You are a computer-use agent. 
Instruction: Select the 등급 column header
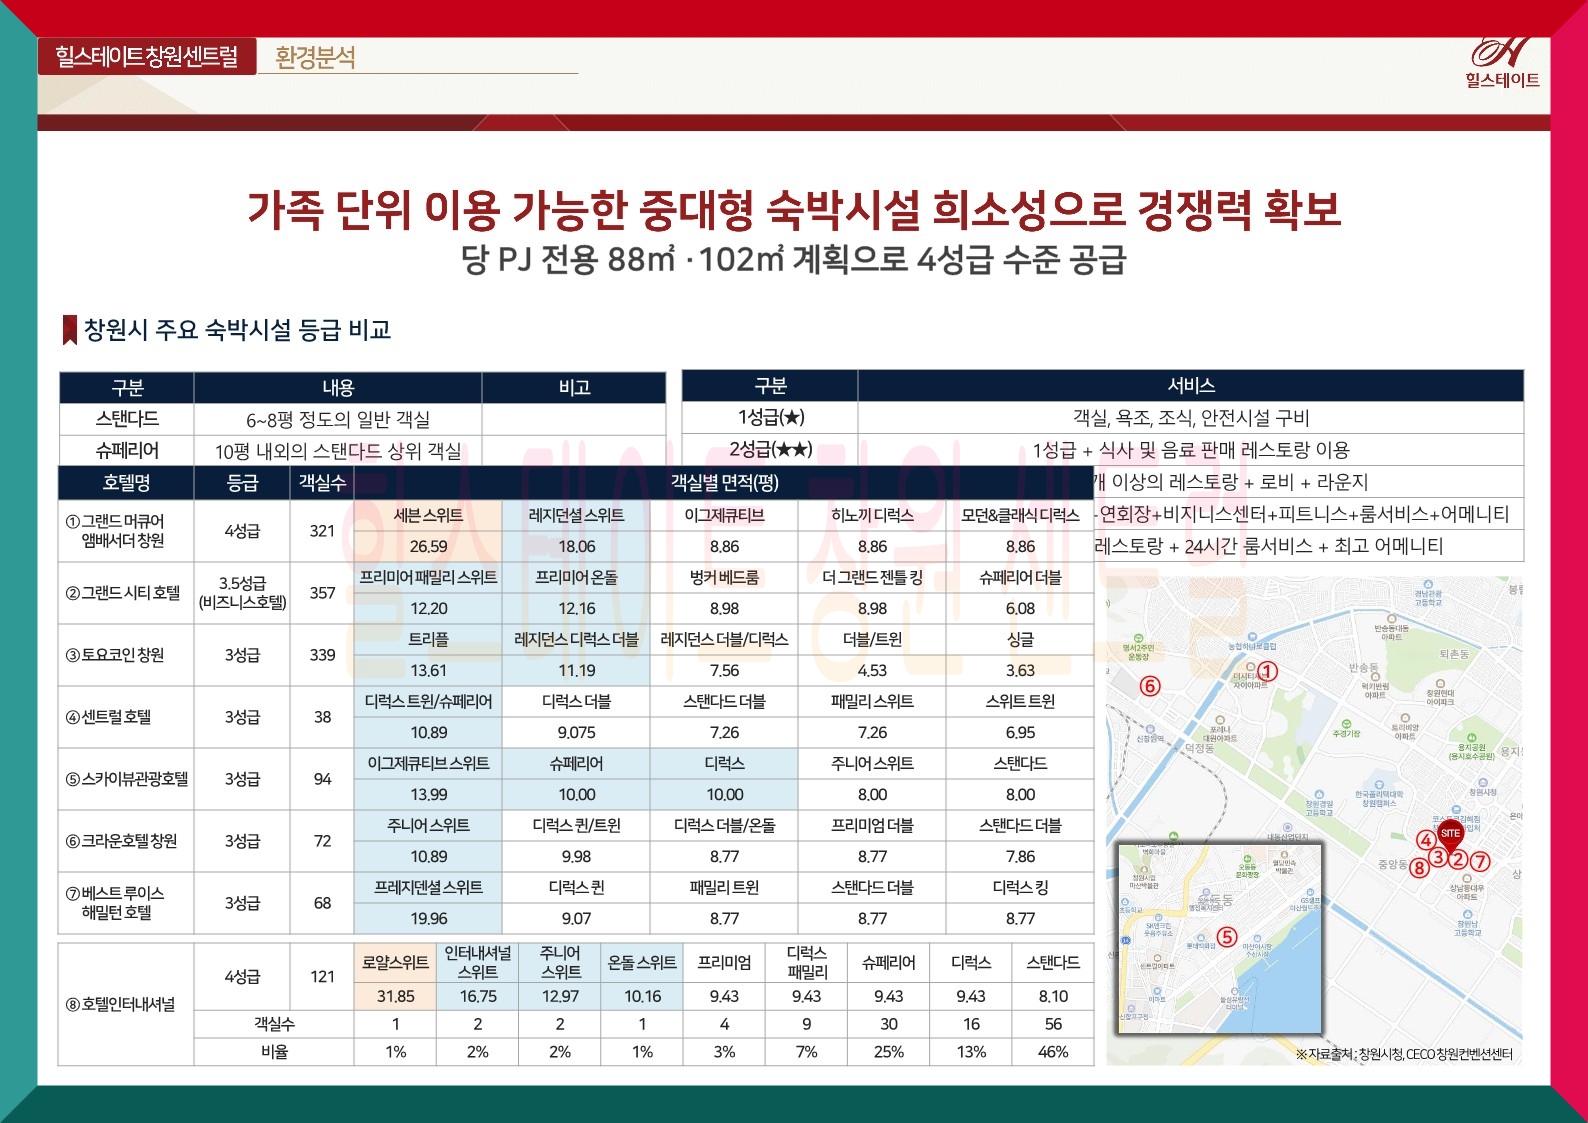pyautogui.click(x=242, y=483)
